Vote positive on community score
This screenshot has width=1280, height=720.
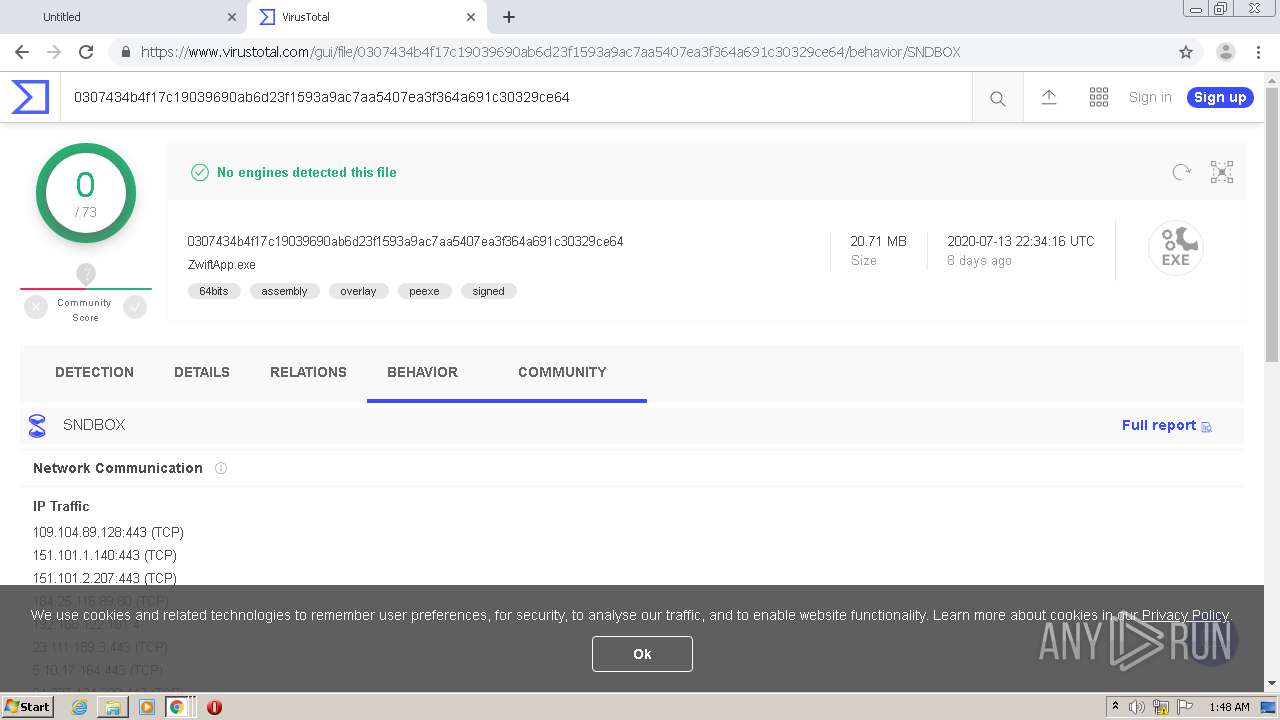135,307
